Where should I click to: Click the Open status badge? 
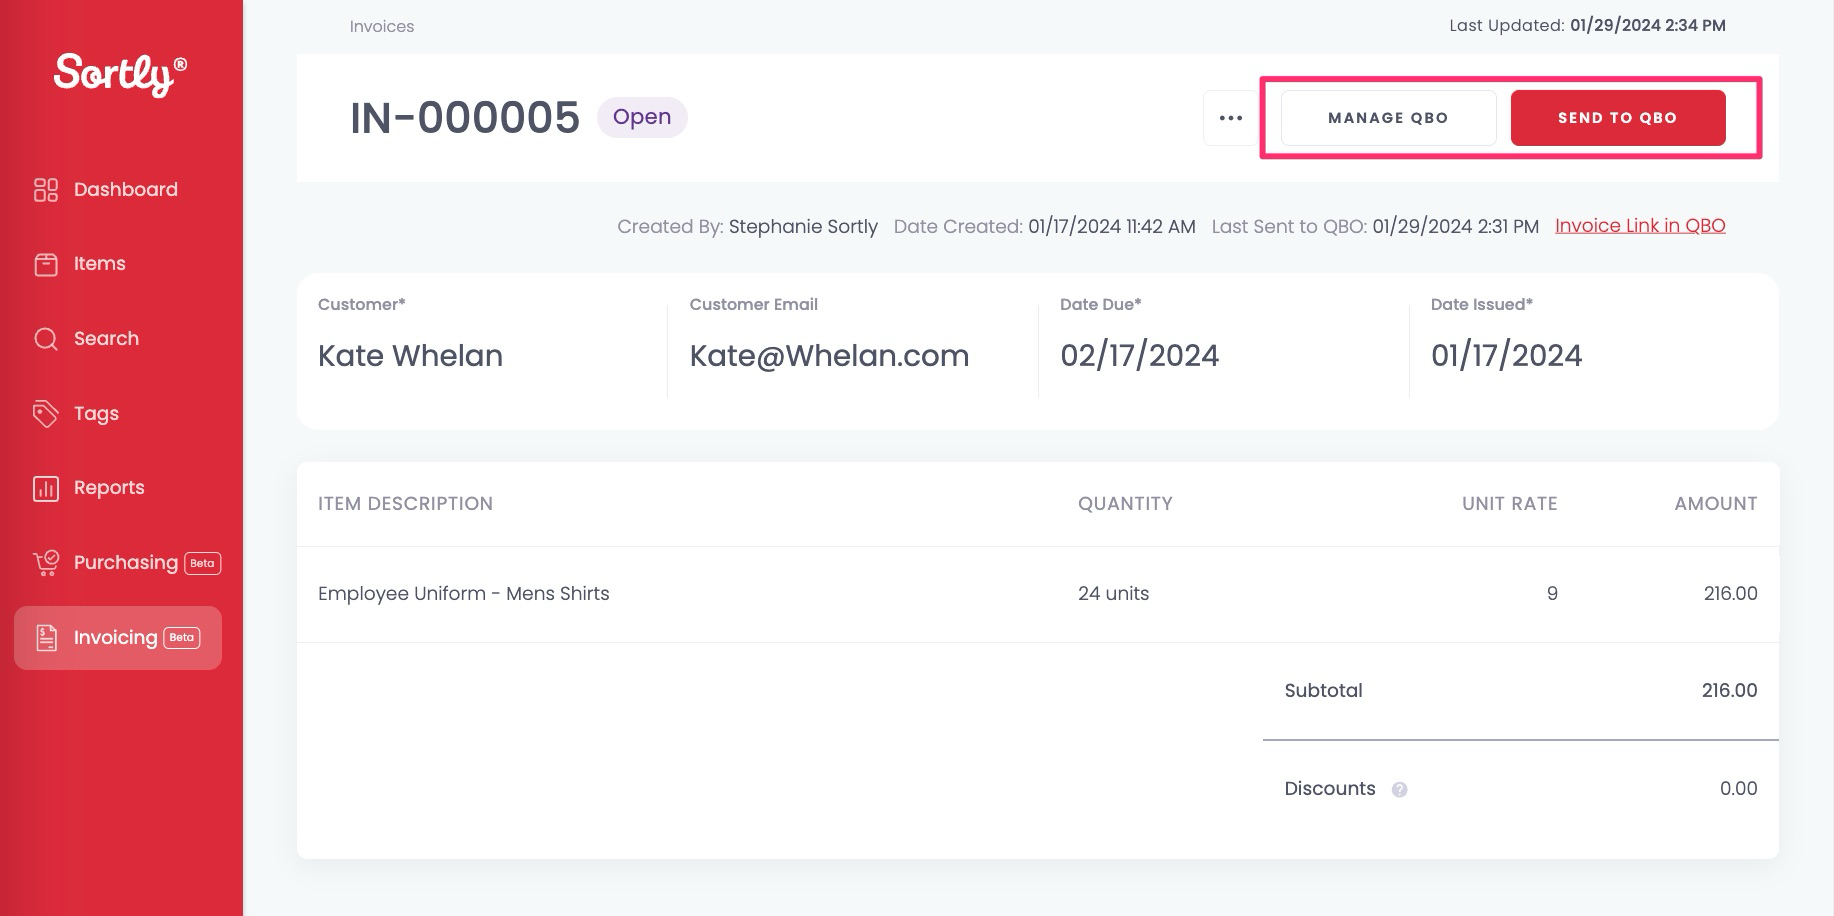pyautogui.click(x=642, y=117)
